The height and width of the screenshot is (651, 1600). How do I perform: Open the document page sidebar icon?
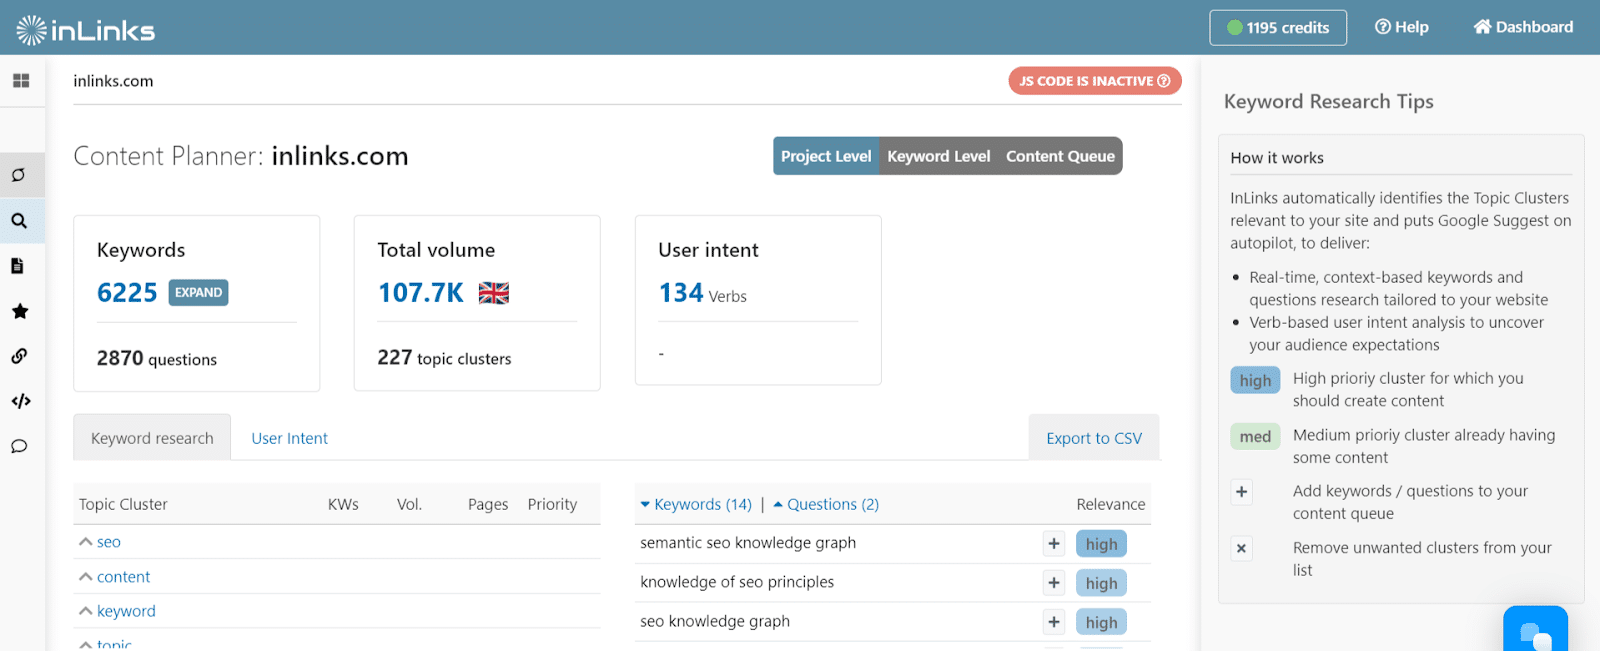[17, 266]
